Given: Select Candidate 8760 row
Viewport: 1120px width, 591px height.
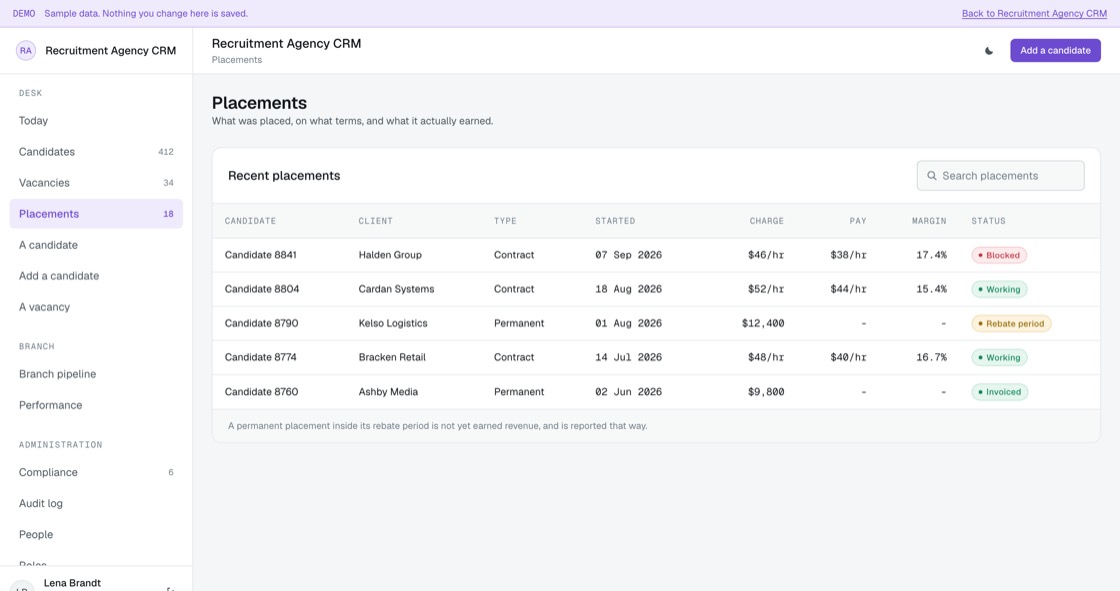Looking at the screenshot, I should pos(656,392).
